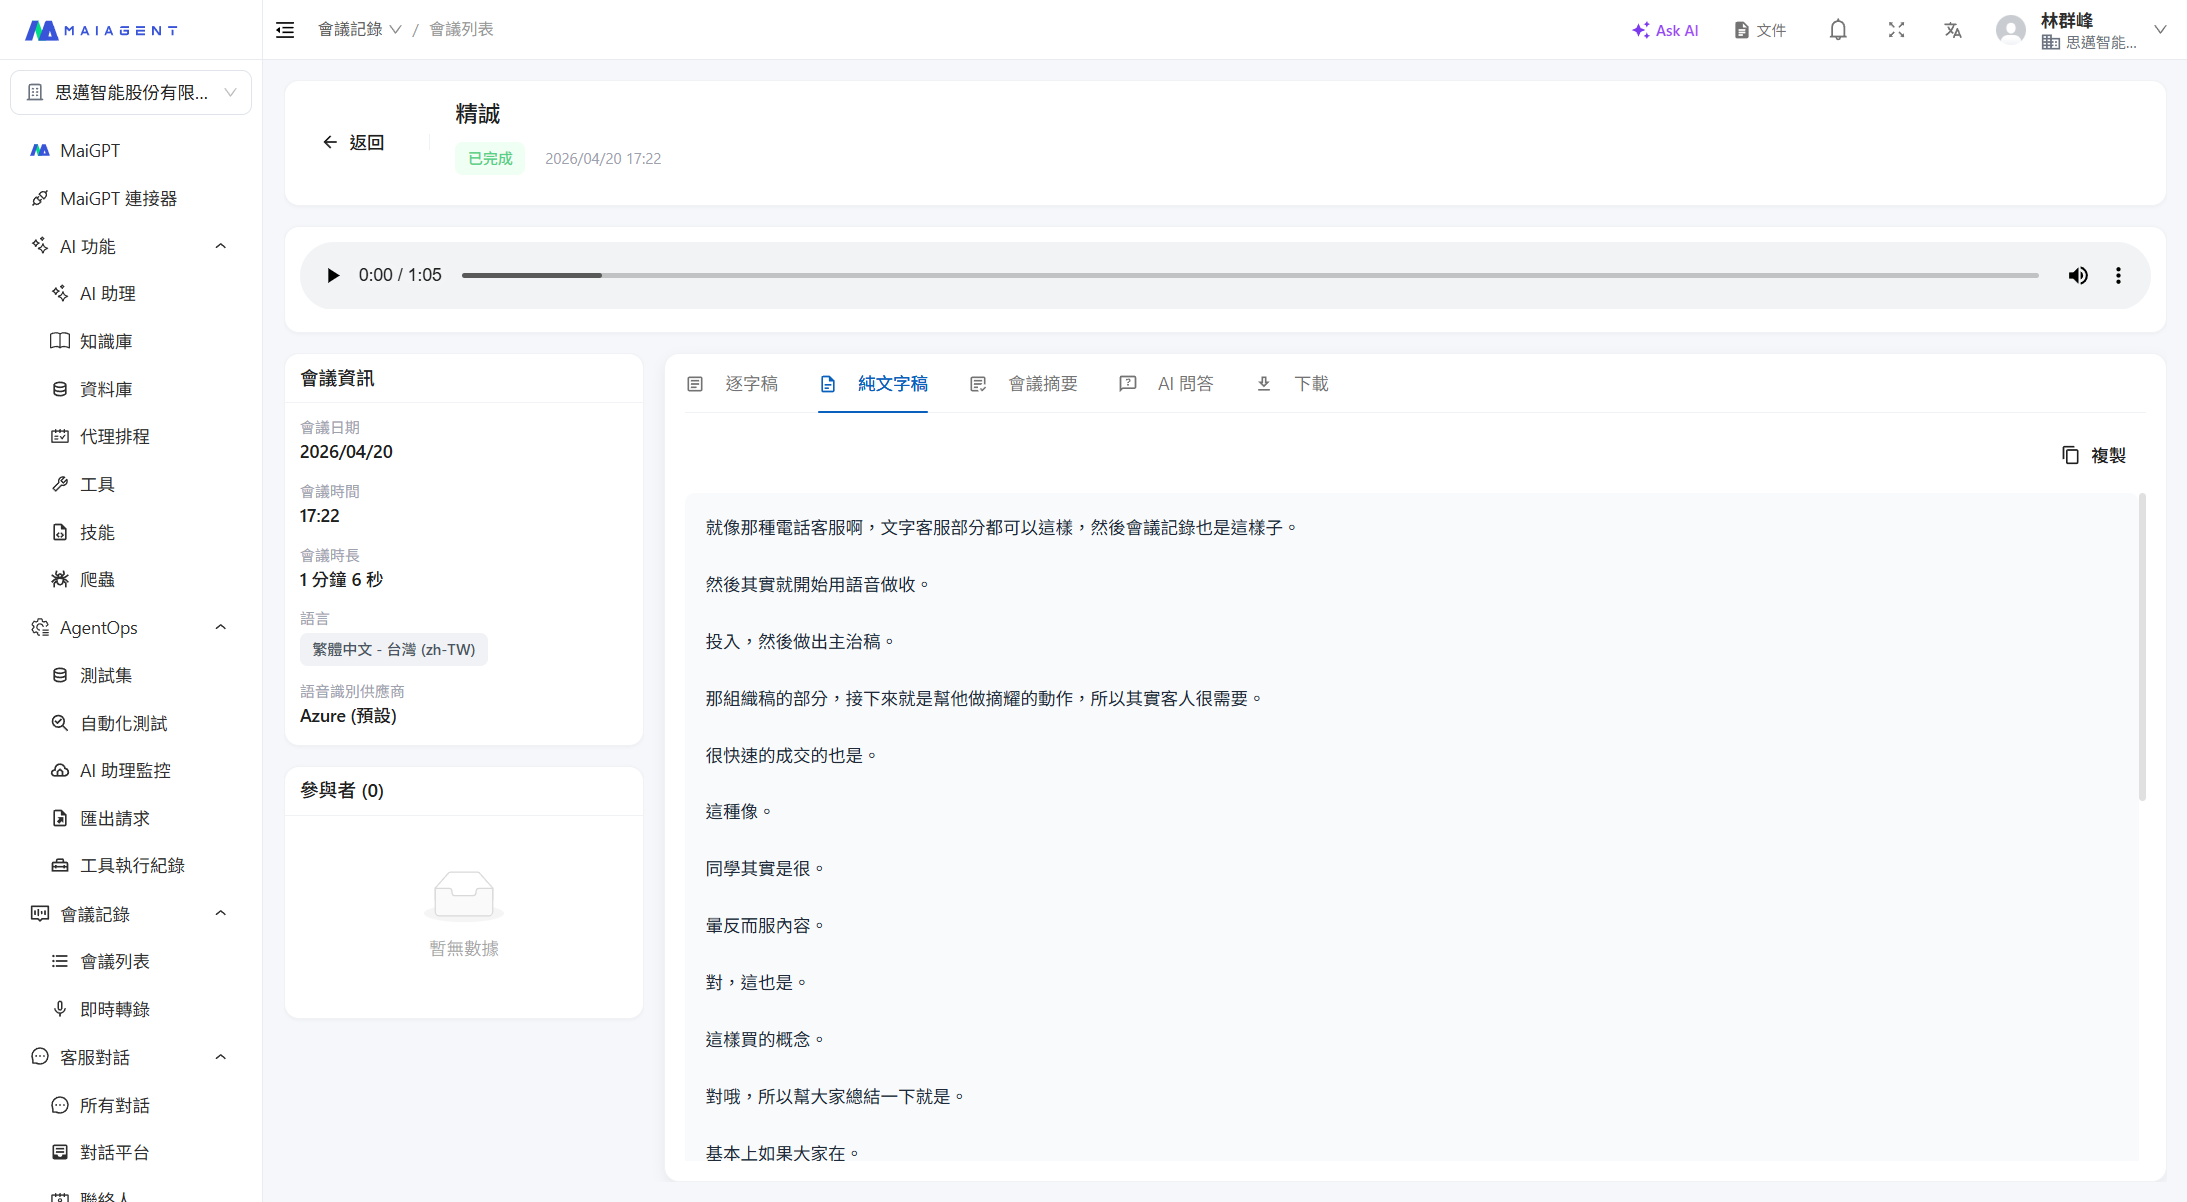Viewport: 2187px width, 1202px height.
Task: Open the organization selector dropdown
Action: coord(131,92)
